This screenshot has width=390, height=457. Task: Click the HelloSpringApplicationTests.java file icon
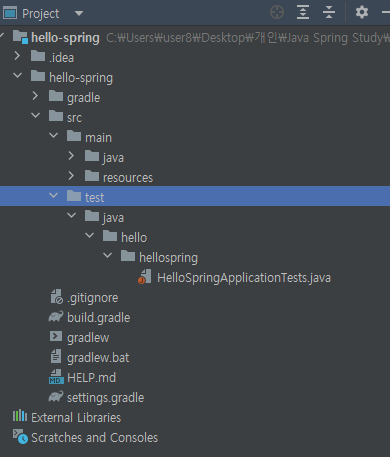[145, 277]
